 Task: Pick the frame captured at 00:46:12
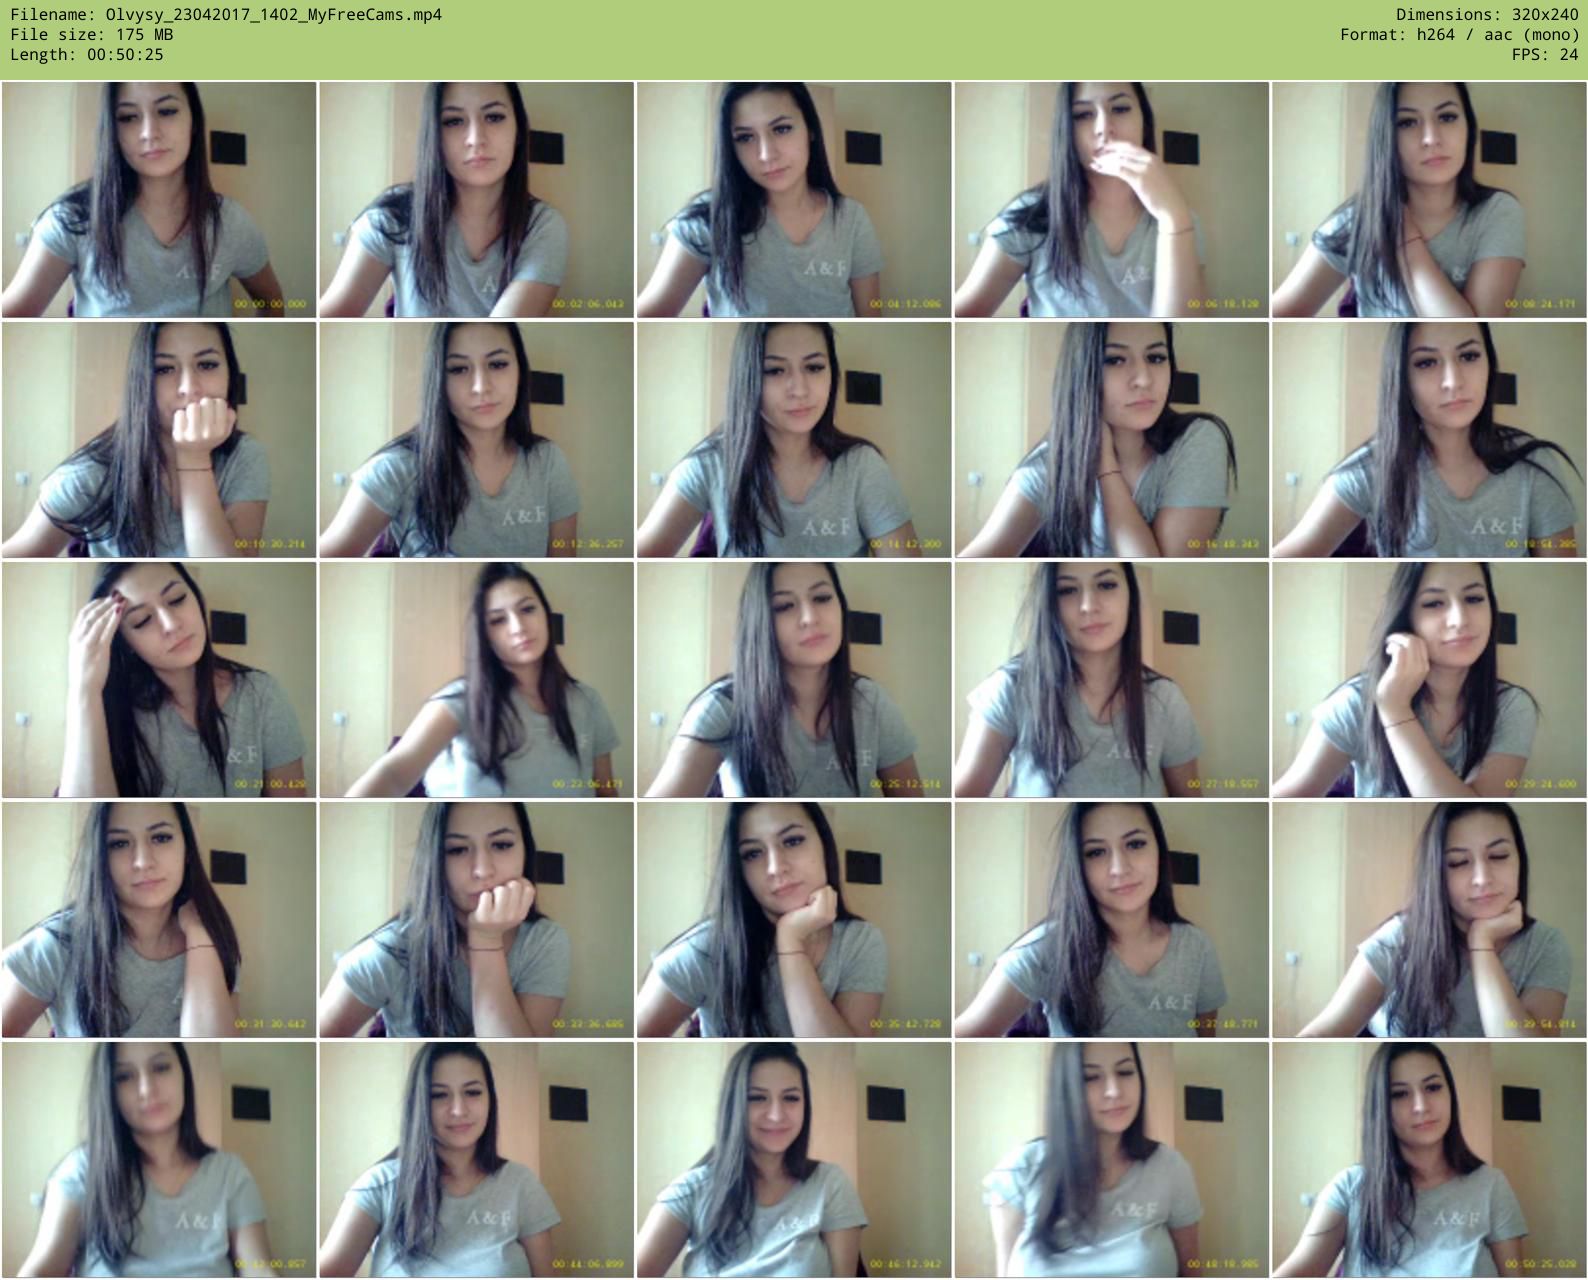(x=794, y=1160)
